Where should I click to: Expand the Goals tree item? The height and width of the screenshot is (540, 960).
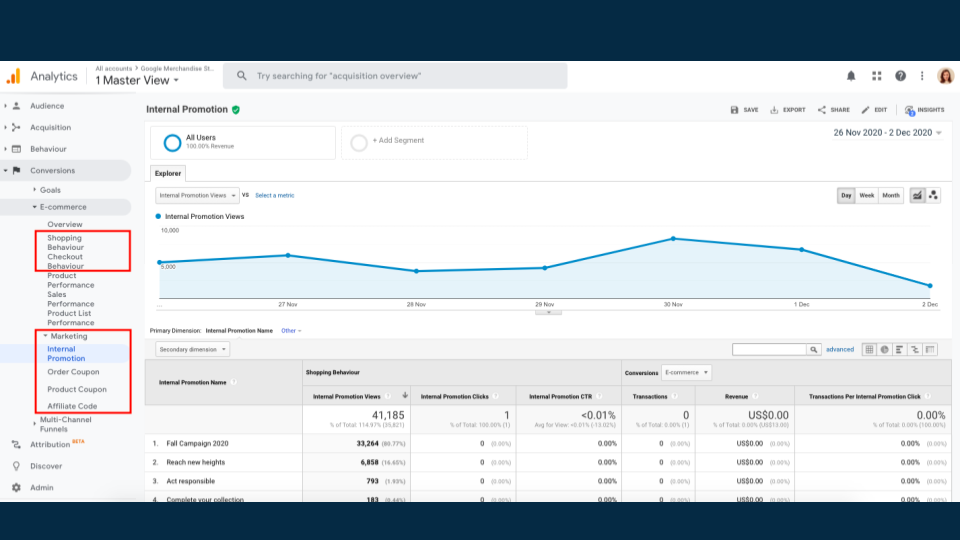coord(34,190)
